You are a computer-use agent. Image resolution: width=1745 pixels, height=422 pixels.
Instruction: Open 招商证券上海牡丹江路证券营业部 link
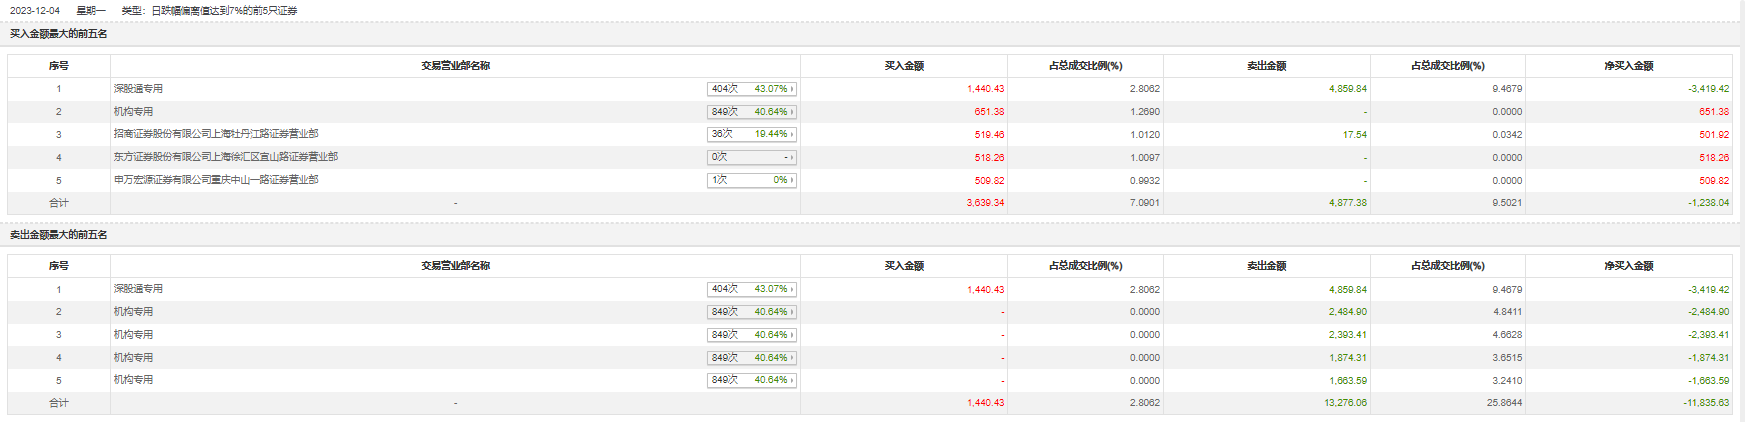(x=216, y=134)
